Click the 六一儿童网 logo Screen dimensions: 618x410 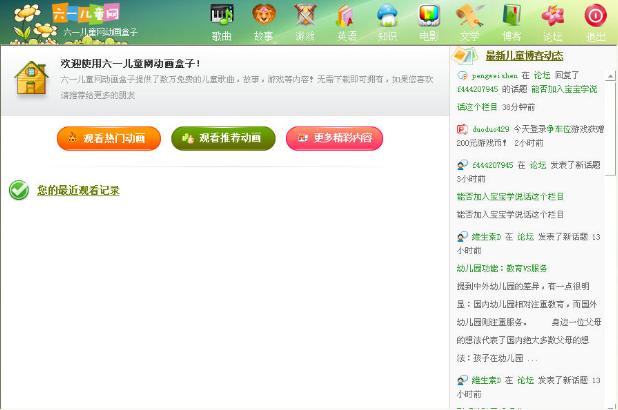[66, 14]
